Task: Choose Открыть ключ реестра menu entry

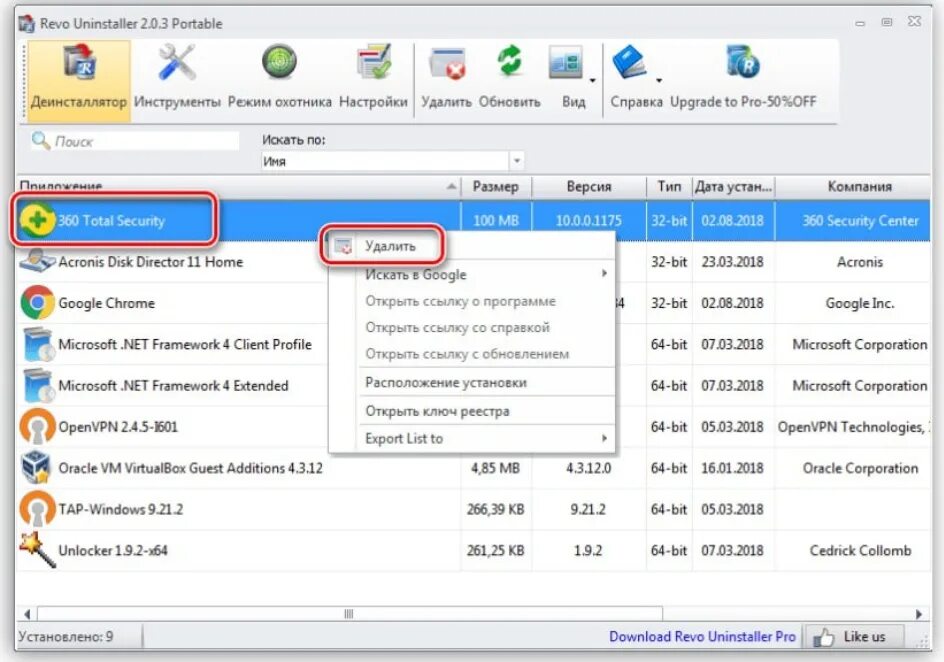Action: tap(471, 411)
